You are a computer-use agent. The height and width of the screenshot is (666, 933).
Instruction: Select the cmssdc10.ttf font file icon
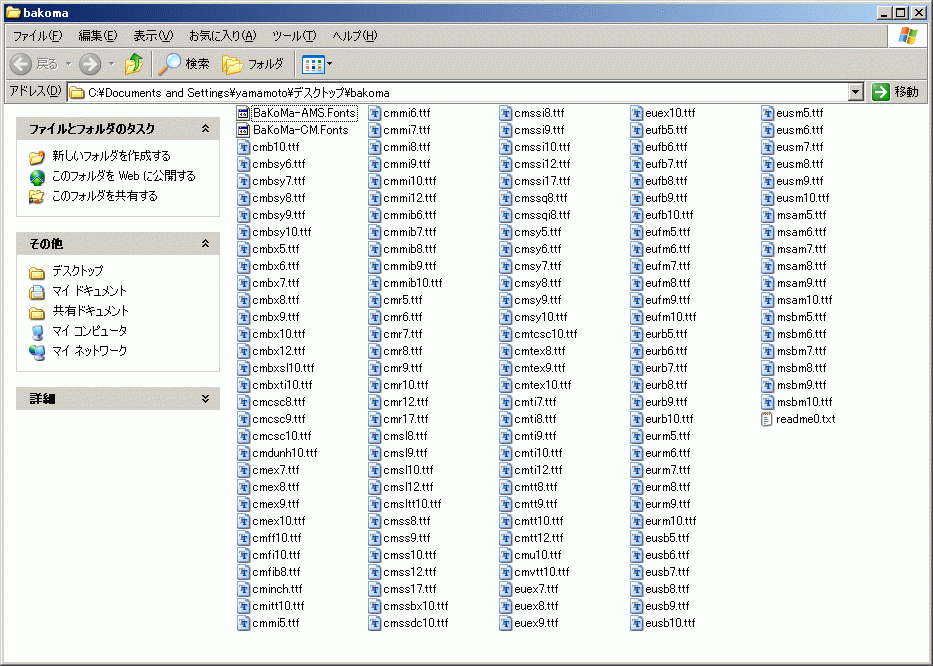click(x=374, y=623)
